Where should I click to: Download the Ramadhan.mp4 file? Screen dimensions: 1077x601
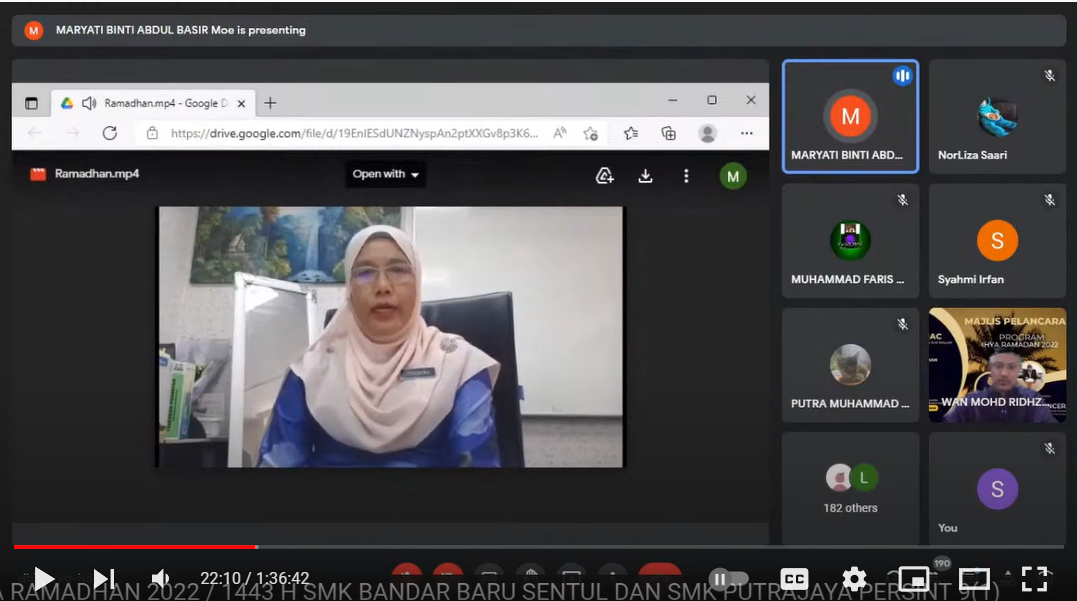[645, 176]
